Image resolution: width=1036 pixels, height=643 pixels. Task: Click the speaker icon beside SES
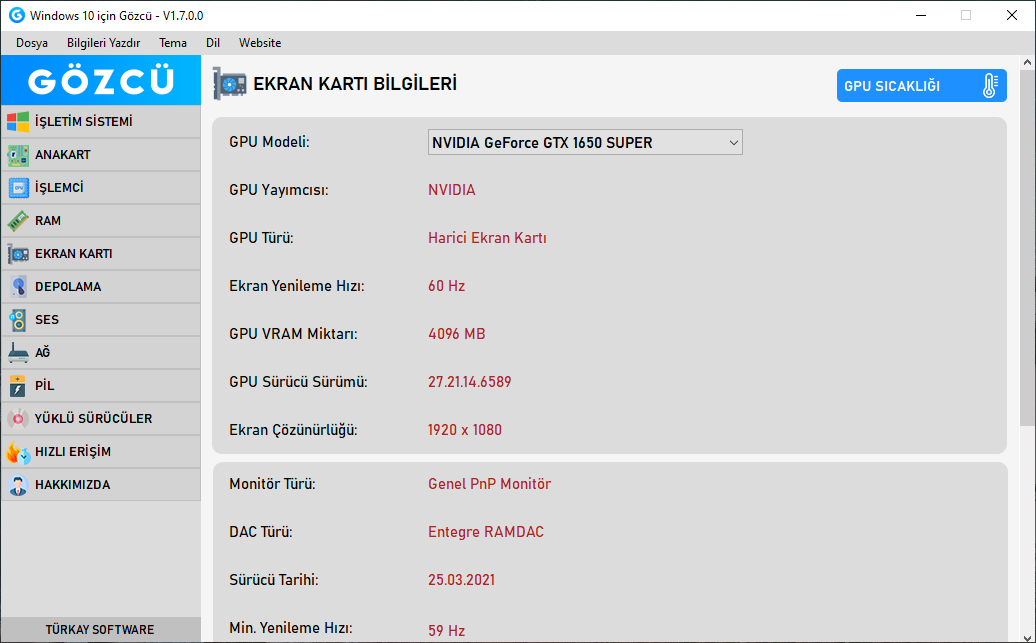[18, 320]
